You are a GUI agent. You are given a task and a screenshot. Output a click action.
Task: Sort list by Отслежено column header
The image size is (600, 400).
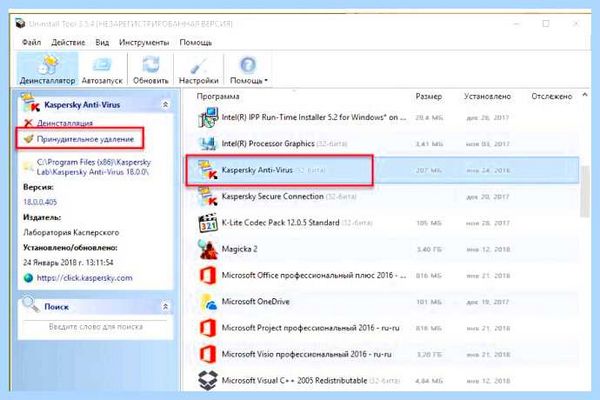[551, 96]
